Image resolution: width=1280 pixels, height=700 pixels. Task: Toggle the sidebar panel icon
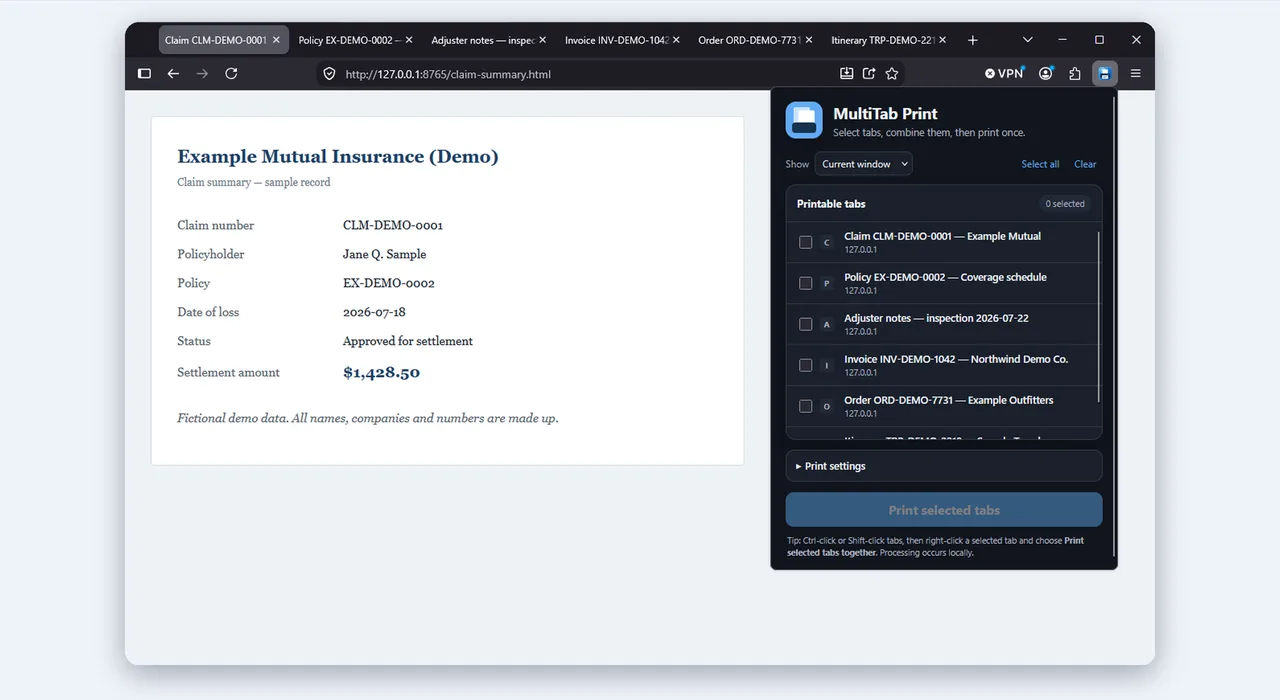[x=144, y=73]
